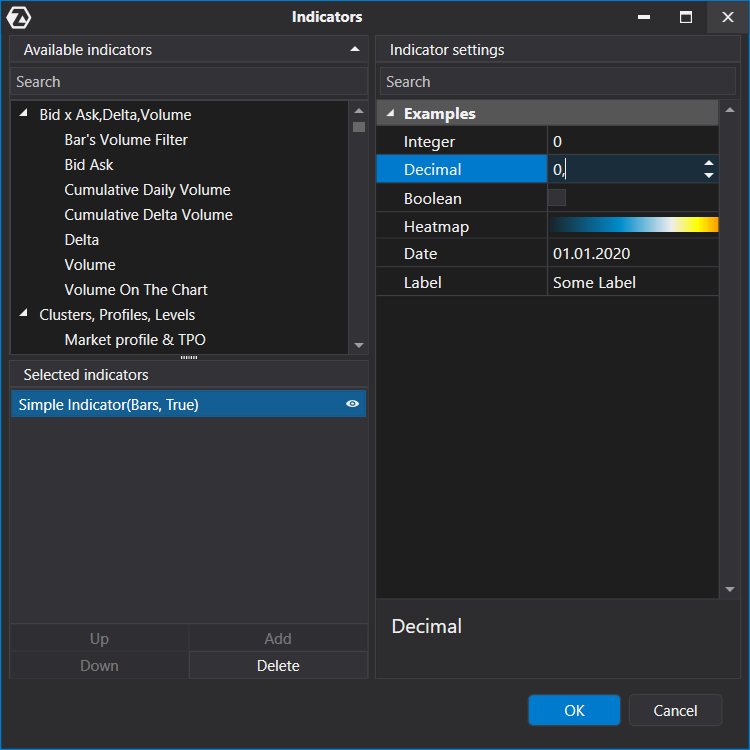Select Market profile & TPO indicator
750x750 pixels.
coord(135,340)
